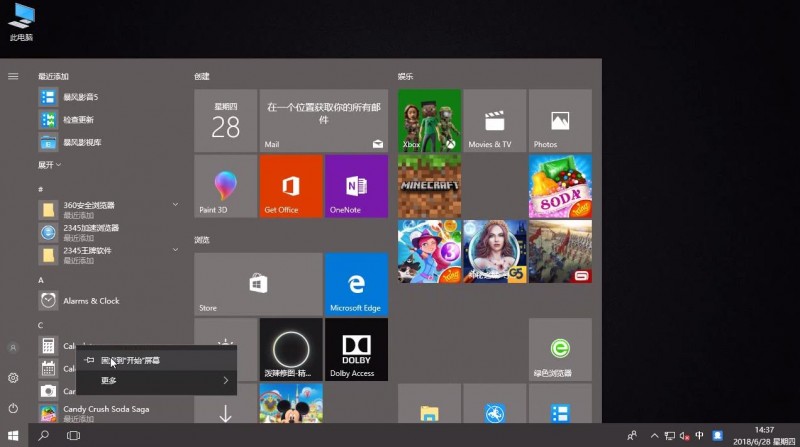Launch the Minecraft tile
This screenshot has height=447, width=800.
point(429,186)
